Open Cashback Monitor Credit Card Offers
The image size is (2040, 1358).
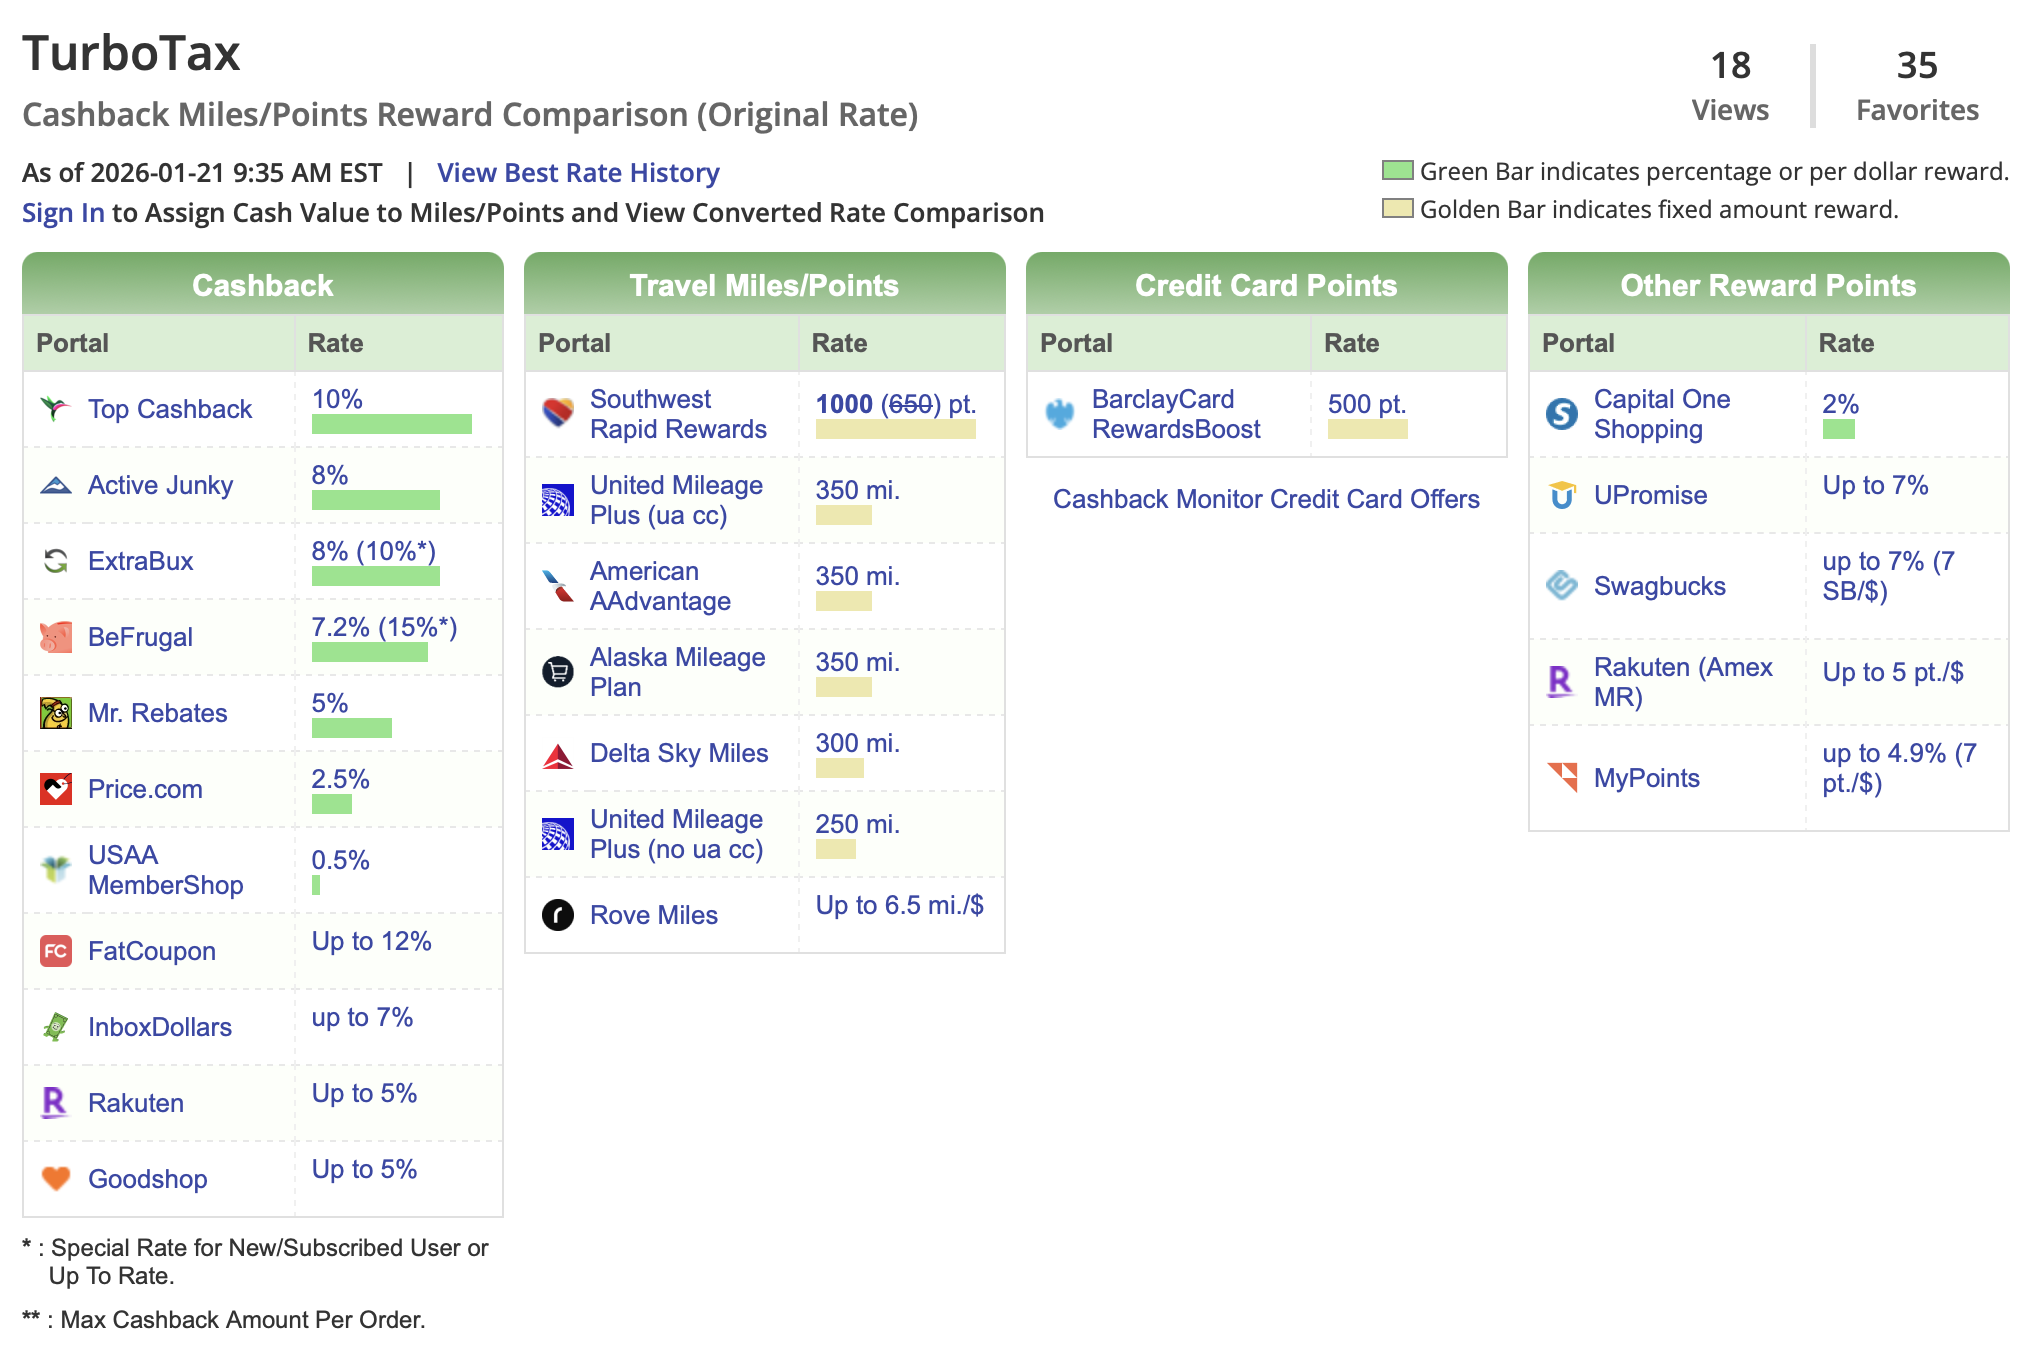click(1266, 499)
